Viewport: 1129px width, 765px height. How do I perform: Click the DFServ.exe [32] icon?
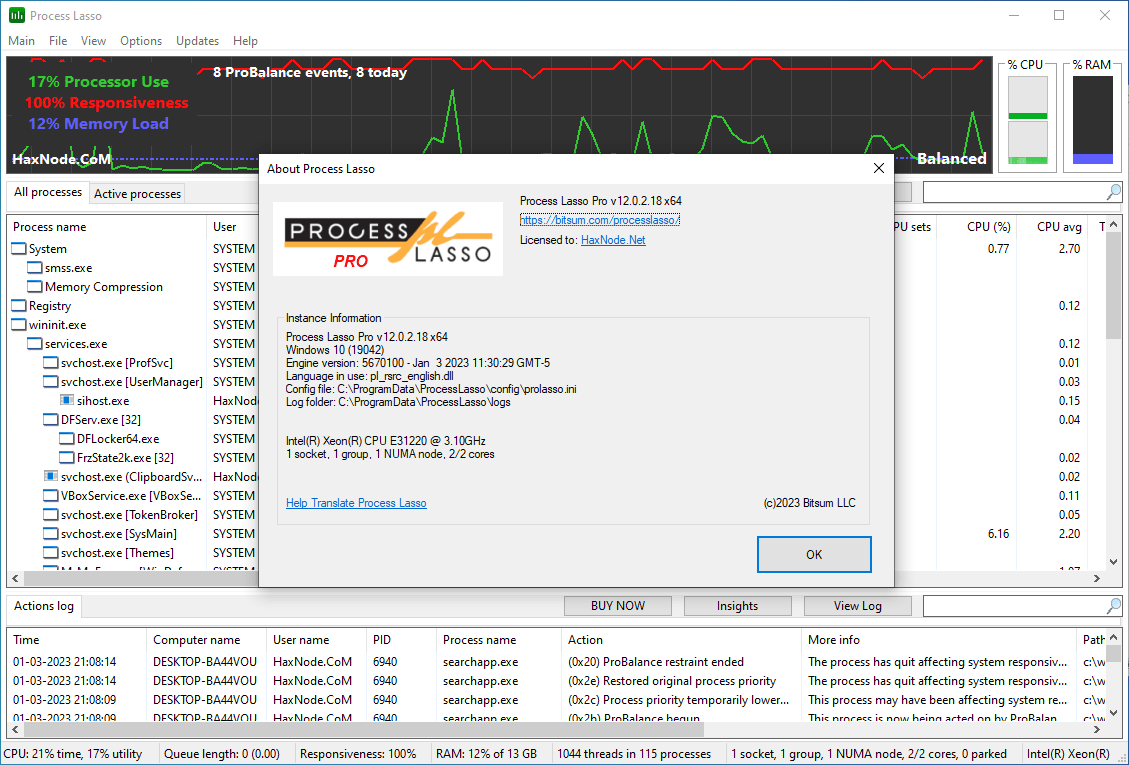pyautogui.click(x=51, y=419)
